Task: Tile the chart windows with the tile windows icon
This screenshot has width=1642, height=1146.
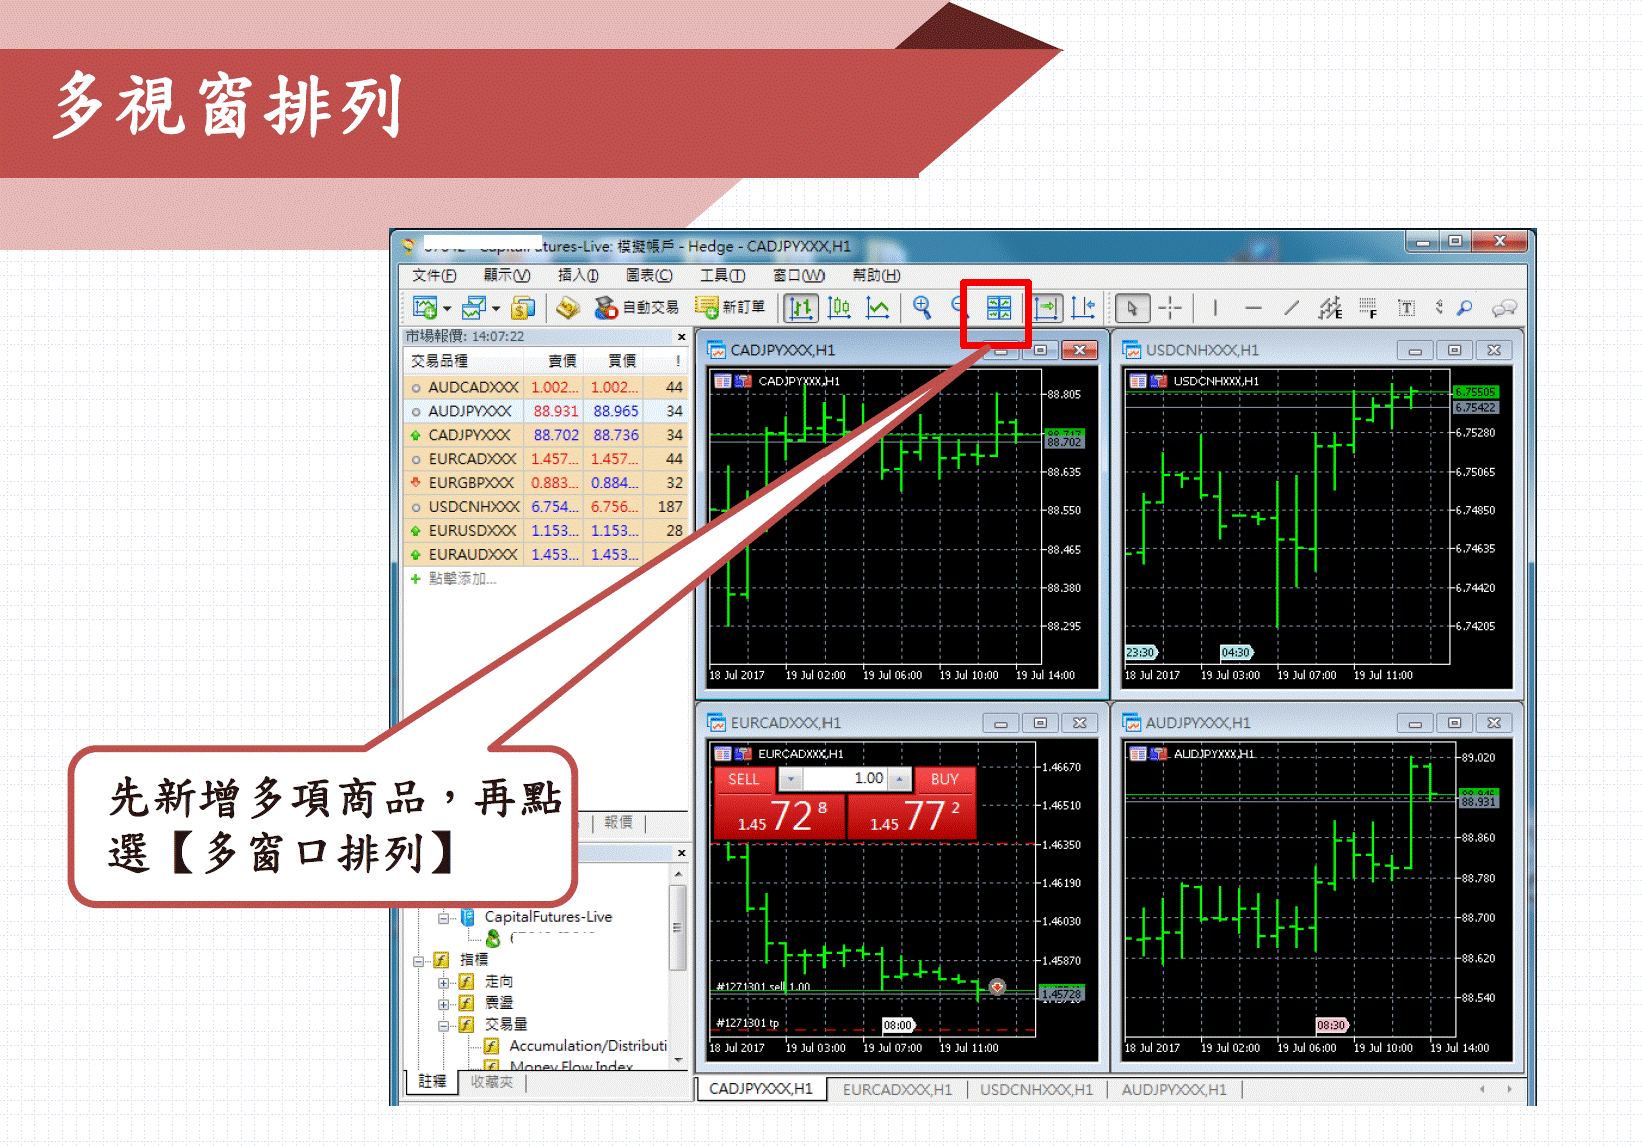Action: click(999, 308)
